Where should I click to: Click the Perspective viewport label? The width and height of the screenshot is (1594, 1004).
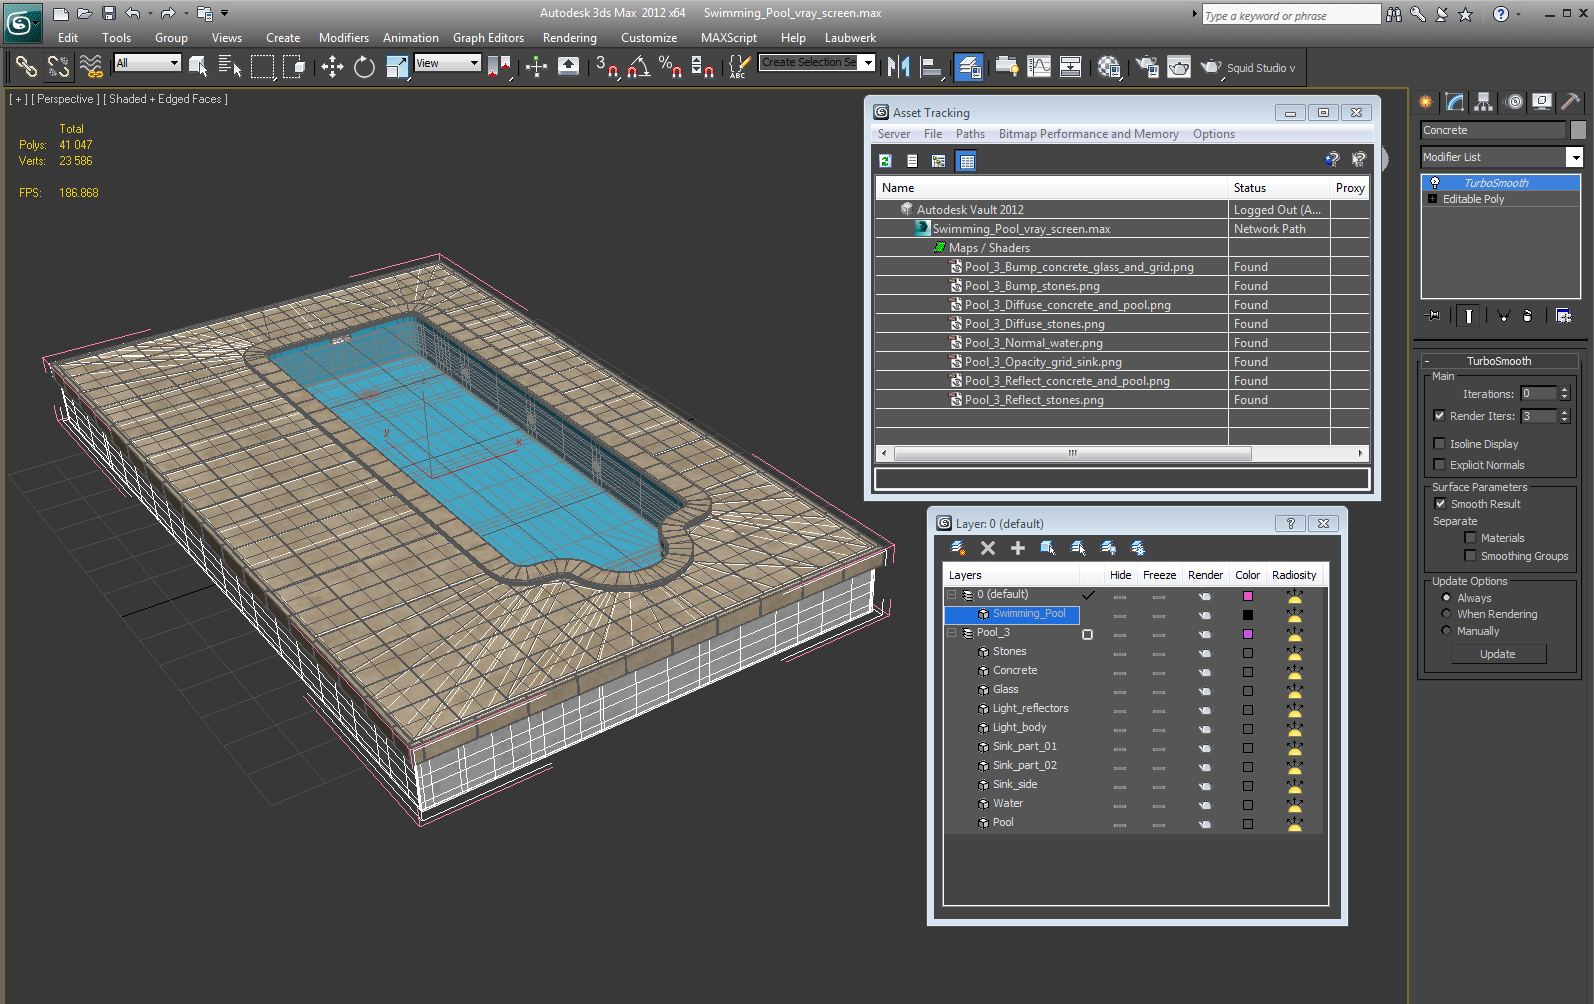click(x=65, y=99)
